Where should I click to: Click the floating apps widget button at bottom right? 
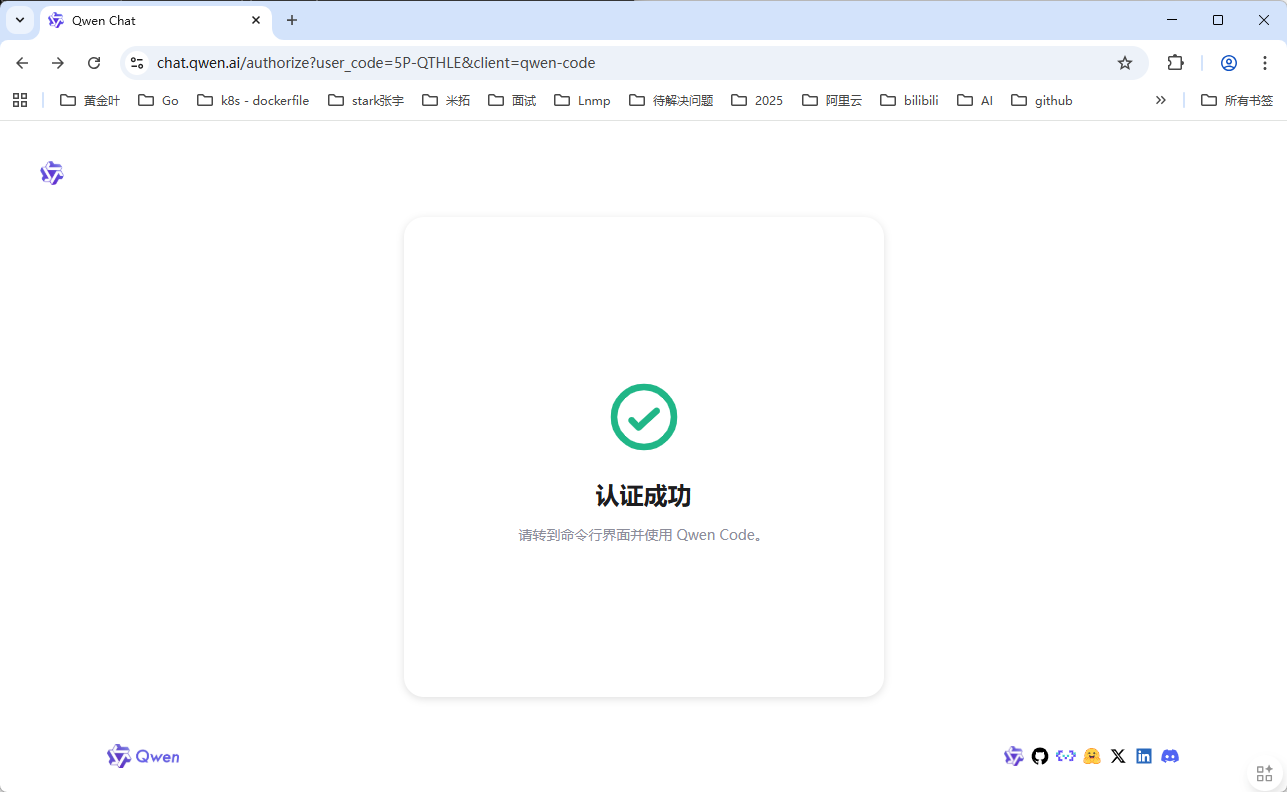point(1264,773)
